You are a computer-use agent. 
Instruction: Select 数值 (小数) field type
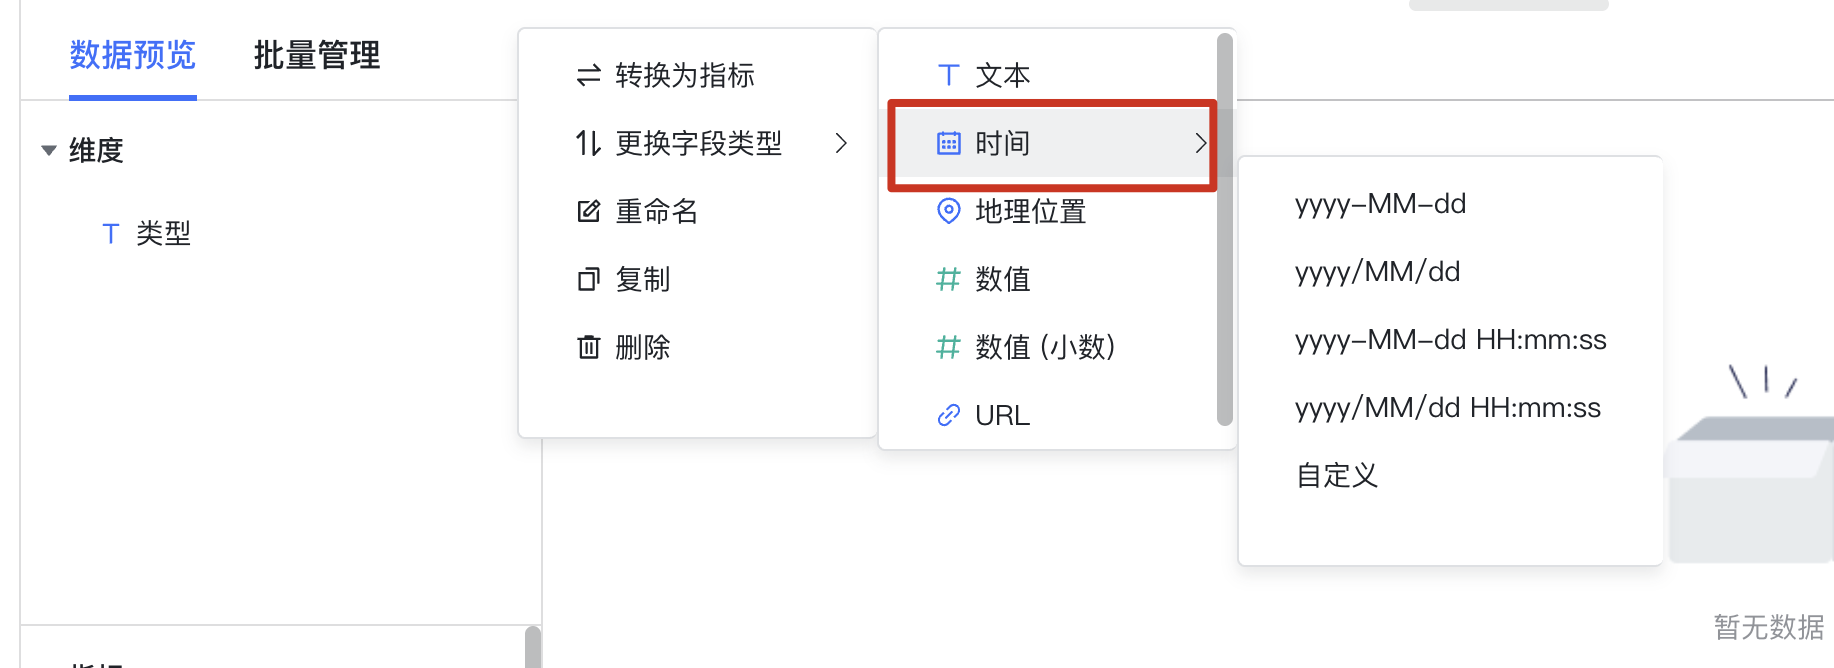point(1045,347)
